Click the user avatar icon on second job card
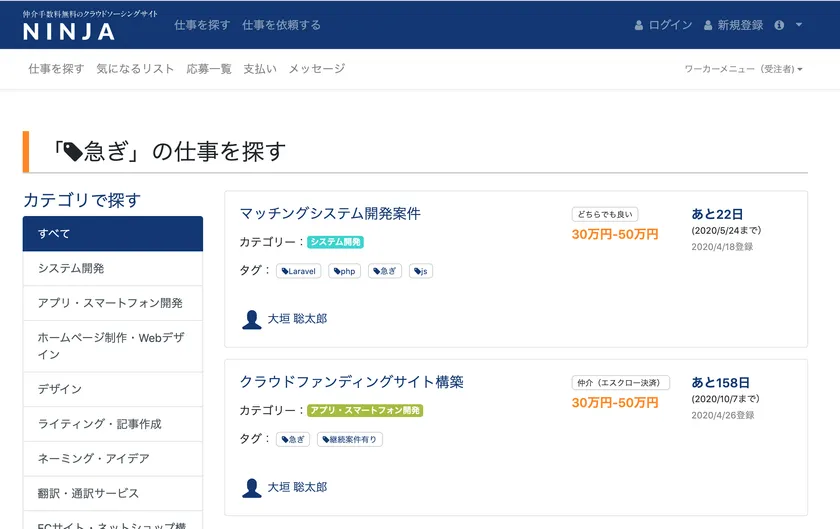Viewport: 840px width, 529px height. (x=251, y=487)
